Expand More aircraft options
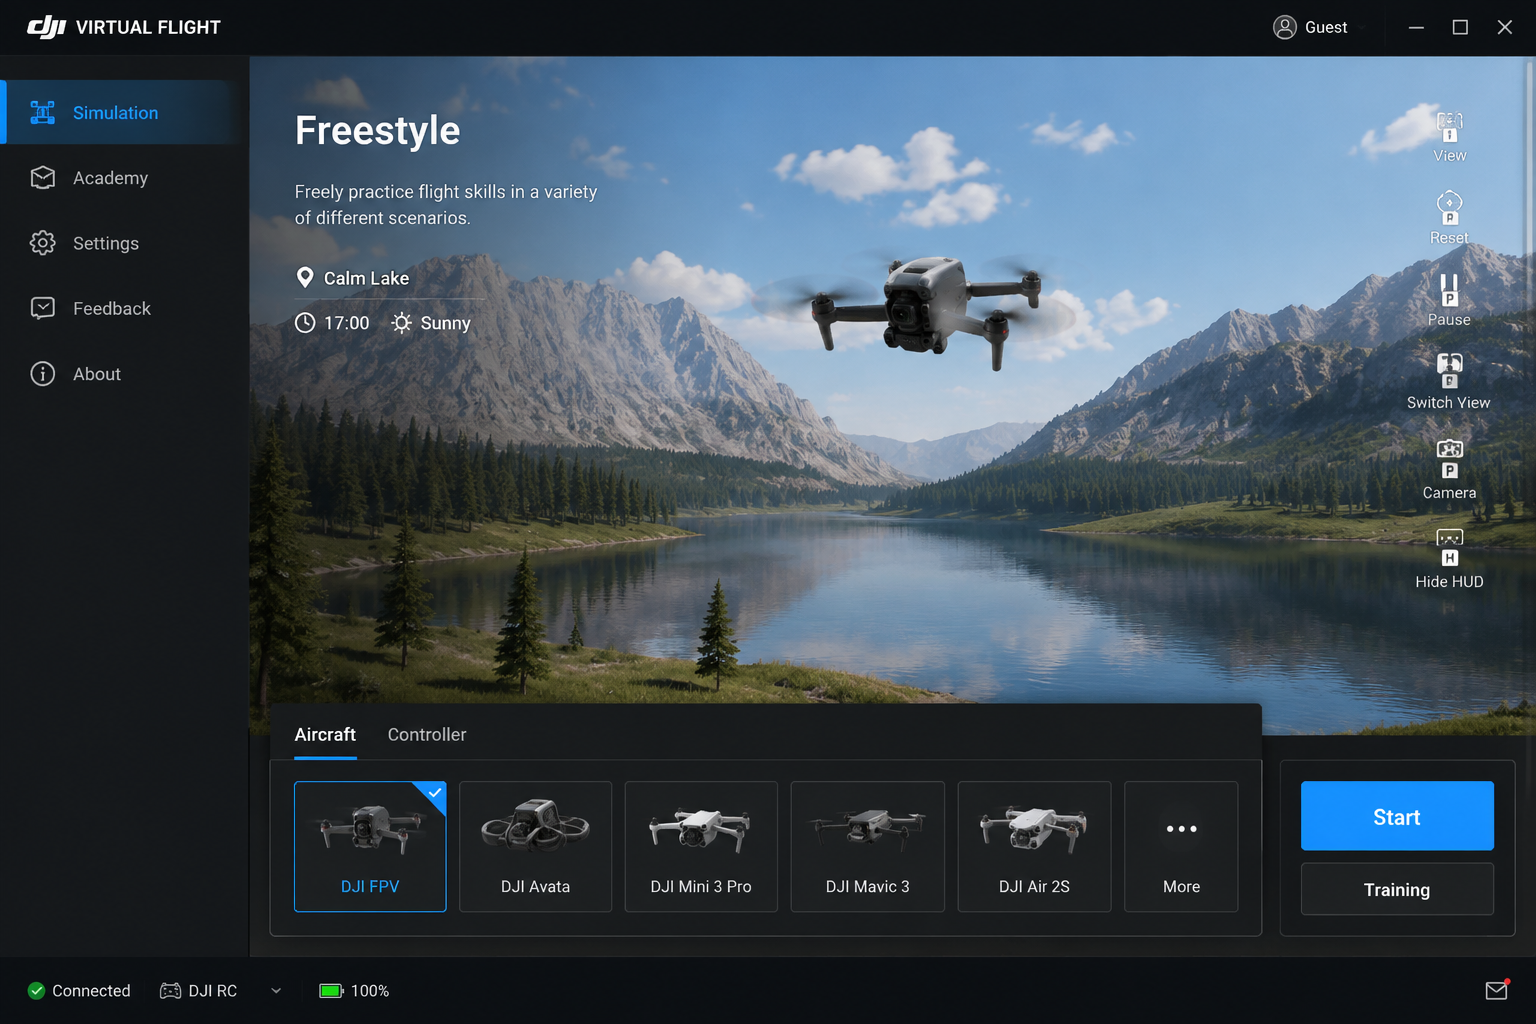Image resolution: width=1536 pixels, height=1024 pixels. point(1181,846)
